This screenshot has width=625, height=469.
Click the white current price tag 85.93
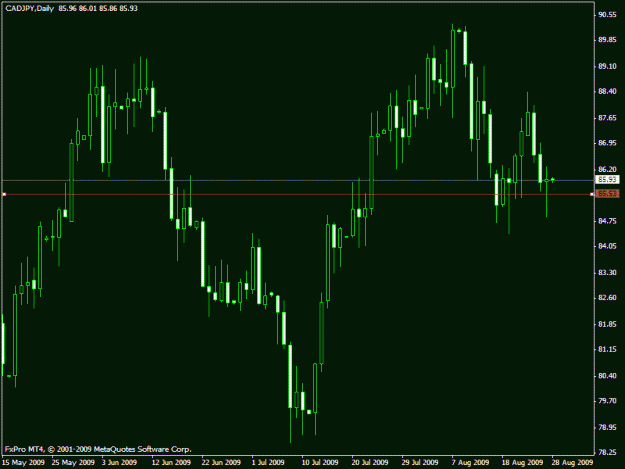(607, 180)
